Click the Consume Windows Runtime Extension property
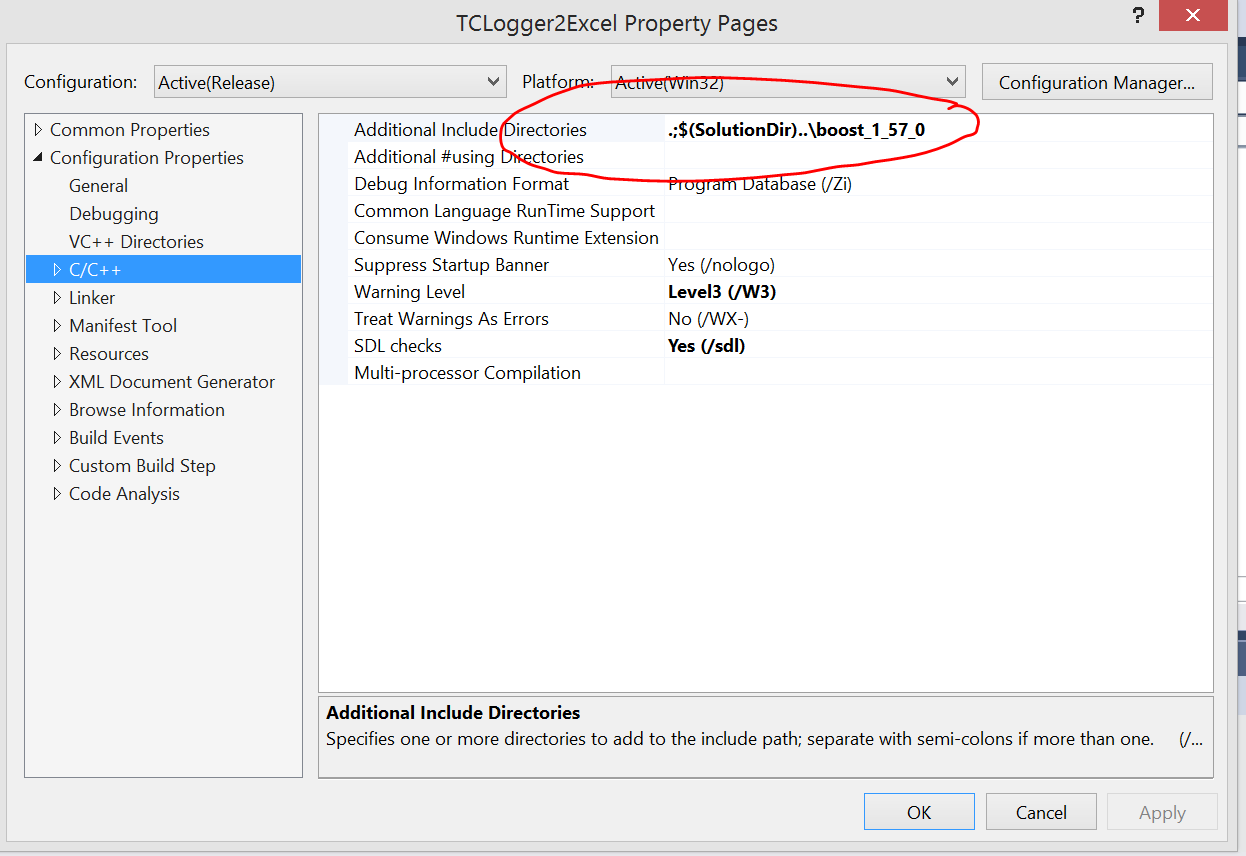This screenshot has height=856, width=1246. click(x=506, y=238)
